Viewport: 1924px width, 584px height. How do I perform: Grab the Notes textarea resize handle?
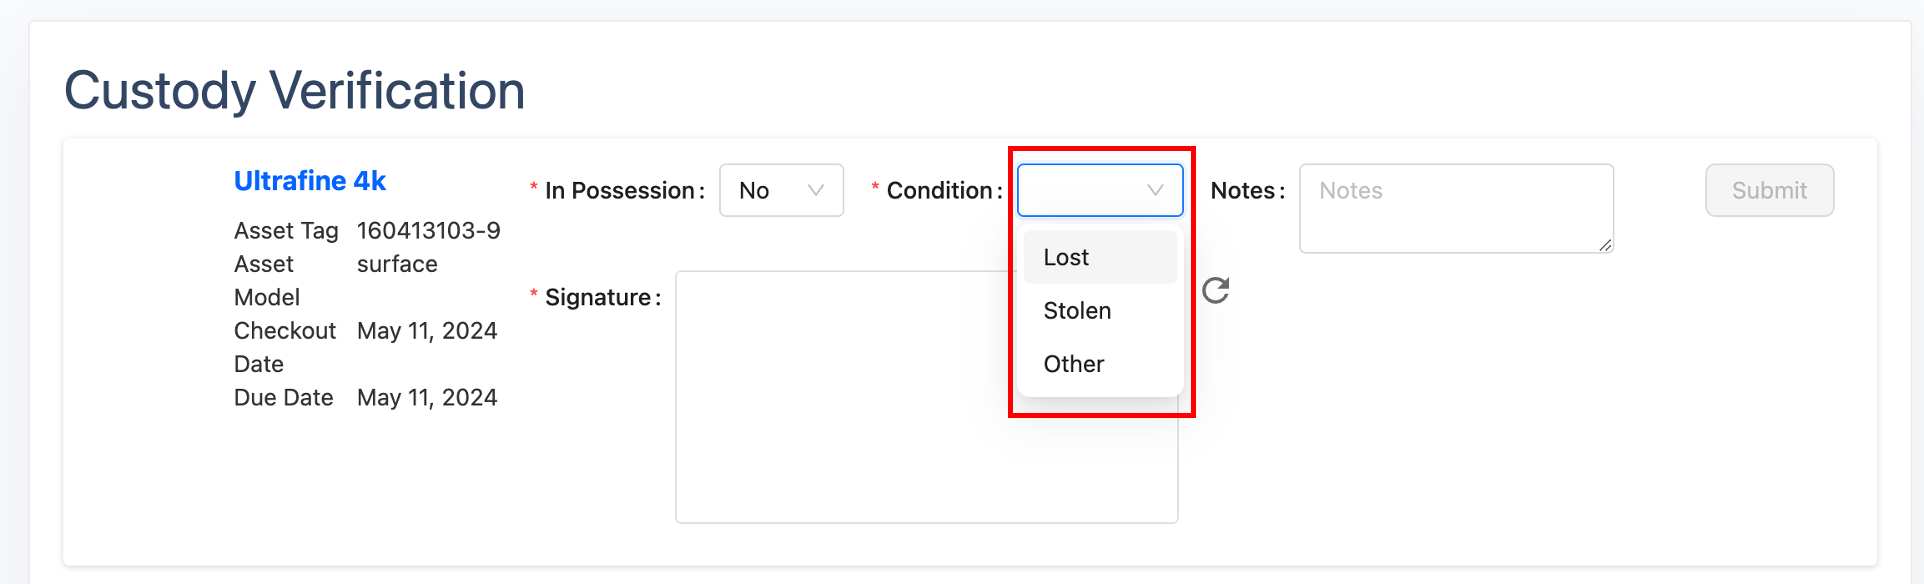[x=1605, y=245]
